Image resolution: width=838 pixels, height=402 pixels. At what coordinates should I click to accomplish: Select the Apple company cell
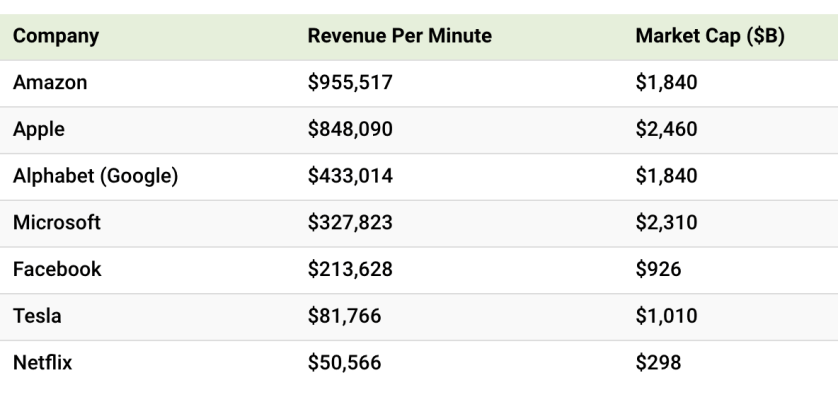[39, 130]
